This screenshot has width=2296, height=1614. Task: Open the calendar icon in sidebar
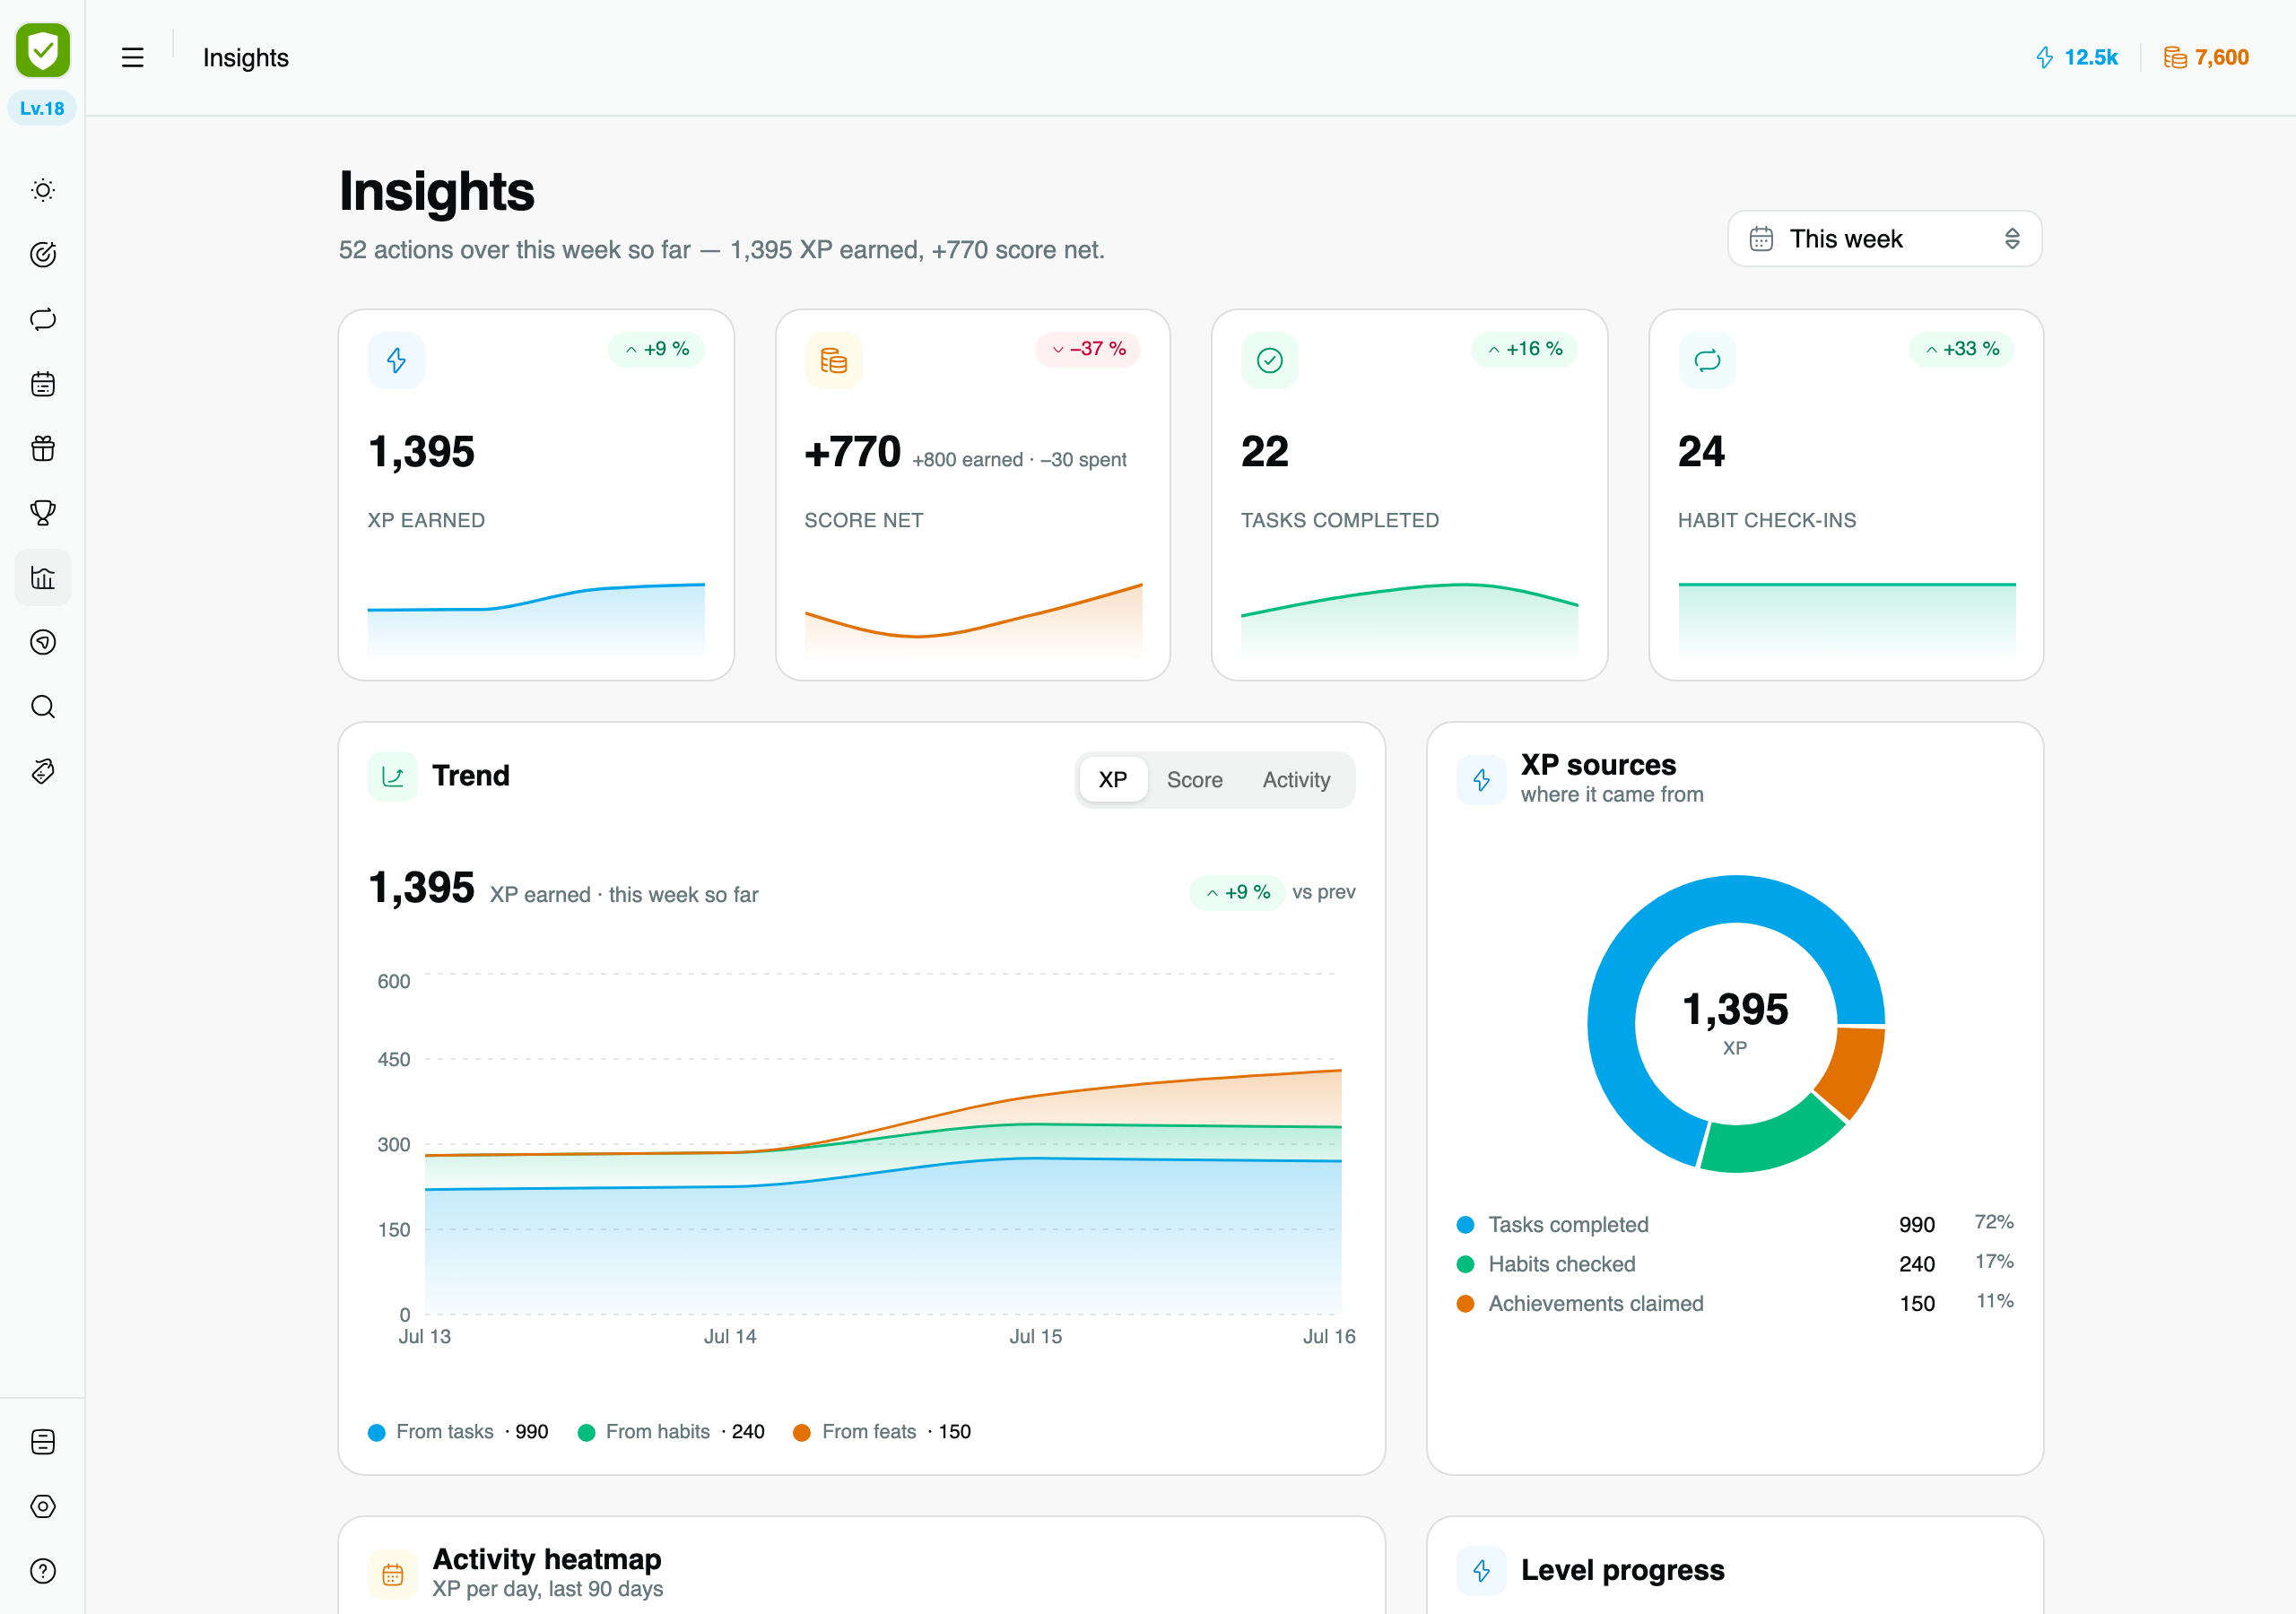43,384
